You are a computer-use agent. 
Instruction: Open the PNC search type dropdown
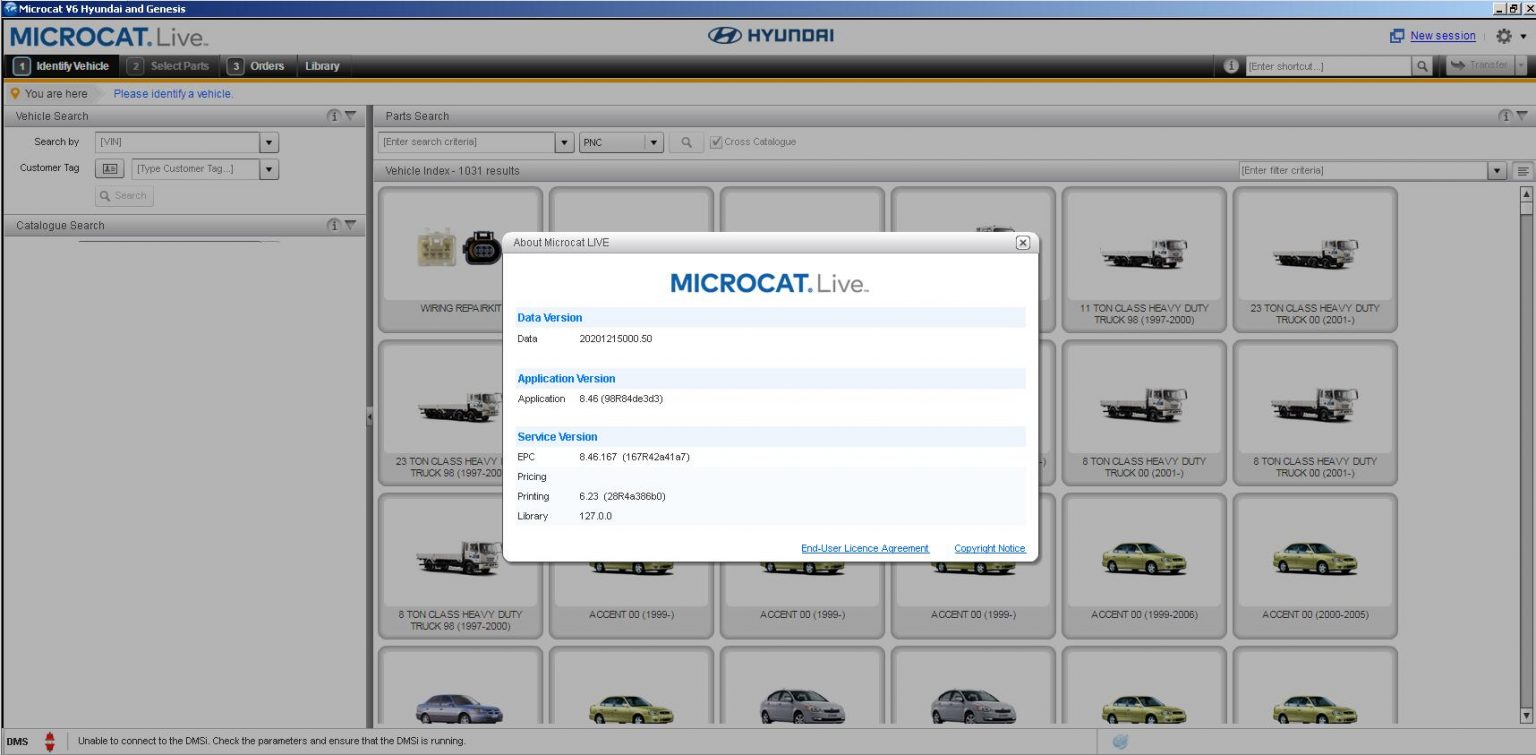tap(654, 141)
